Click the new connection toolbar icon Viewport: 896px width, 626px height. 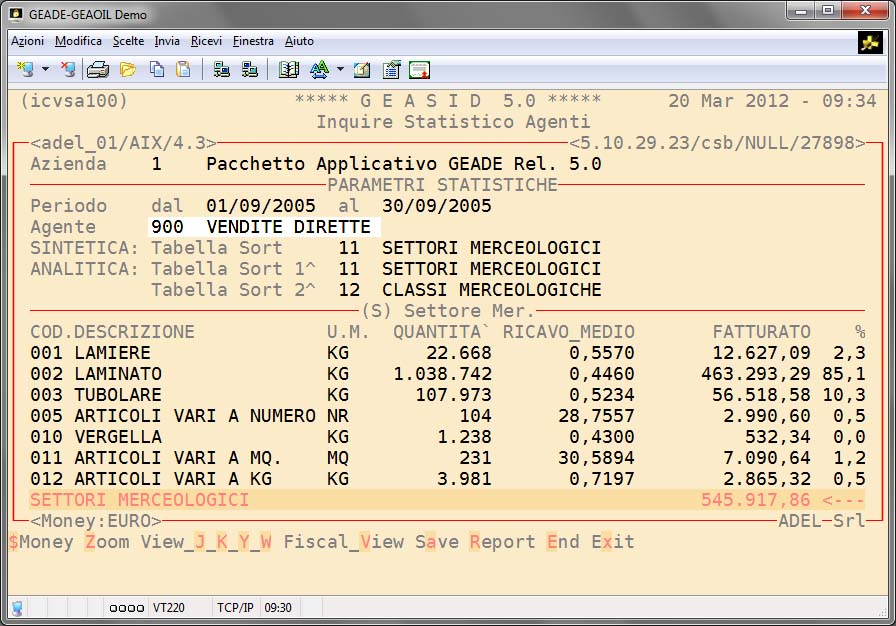tap(25, 70)
